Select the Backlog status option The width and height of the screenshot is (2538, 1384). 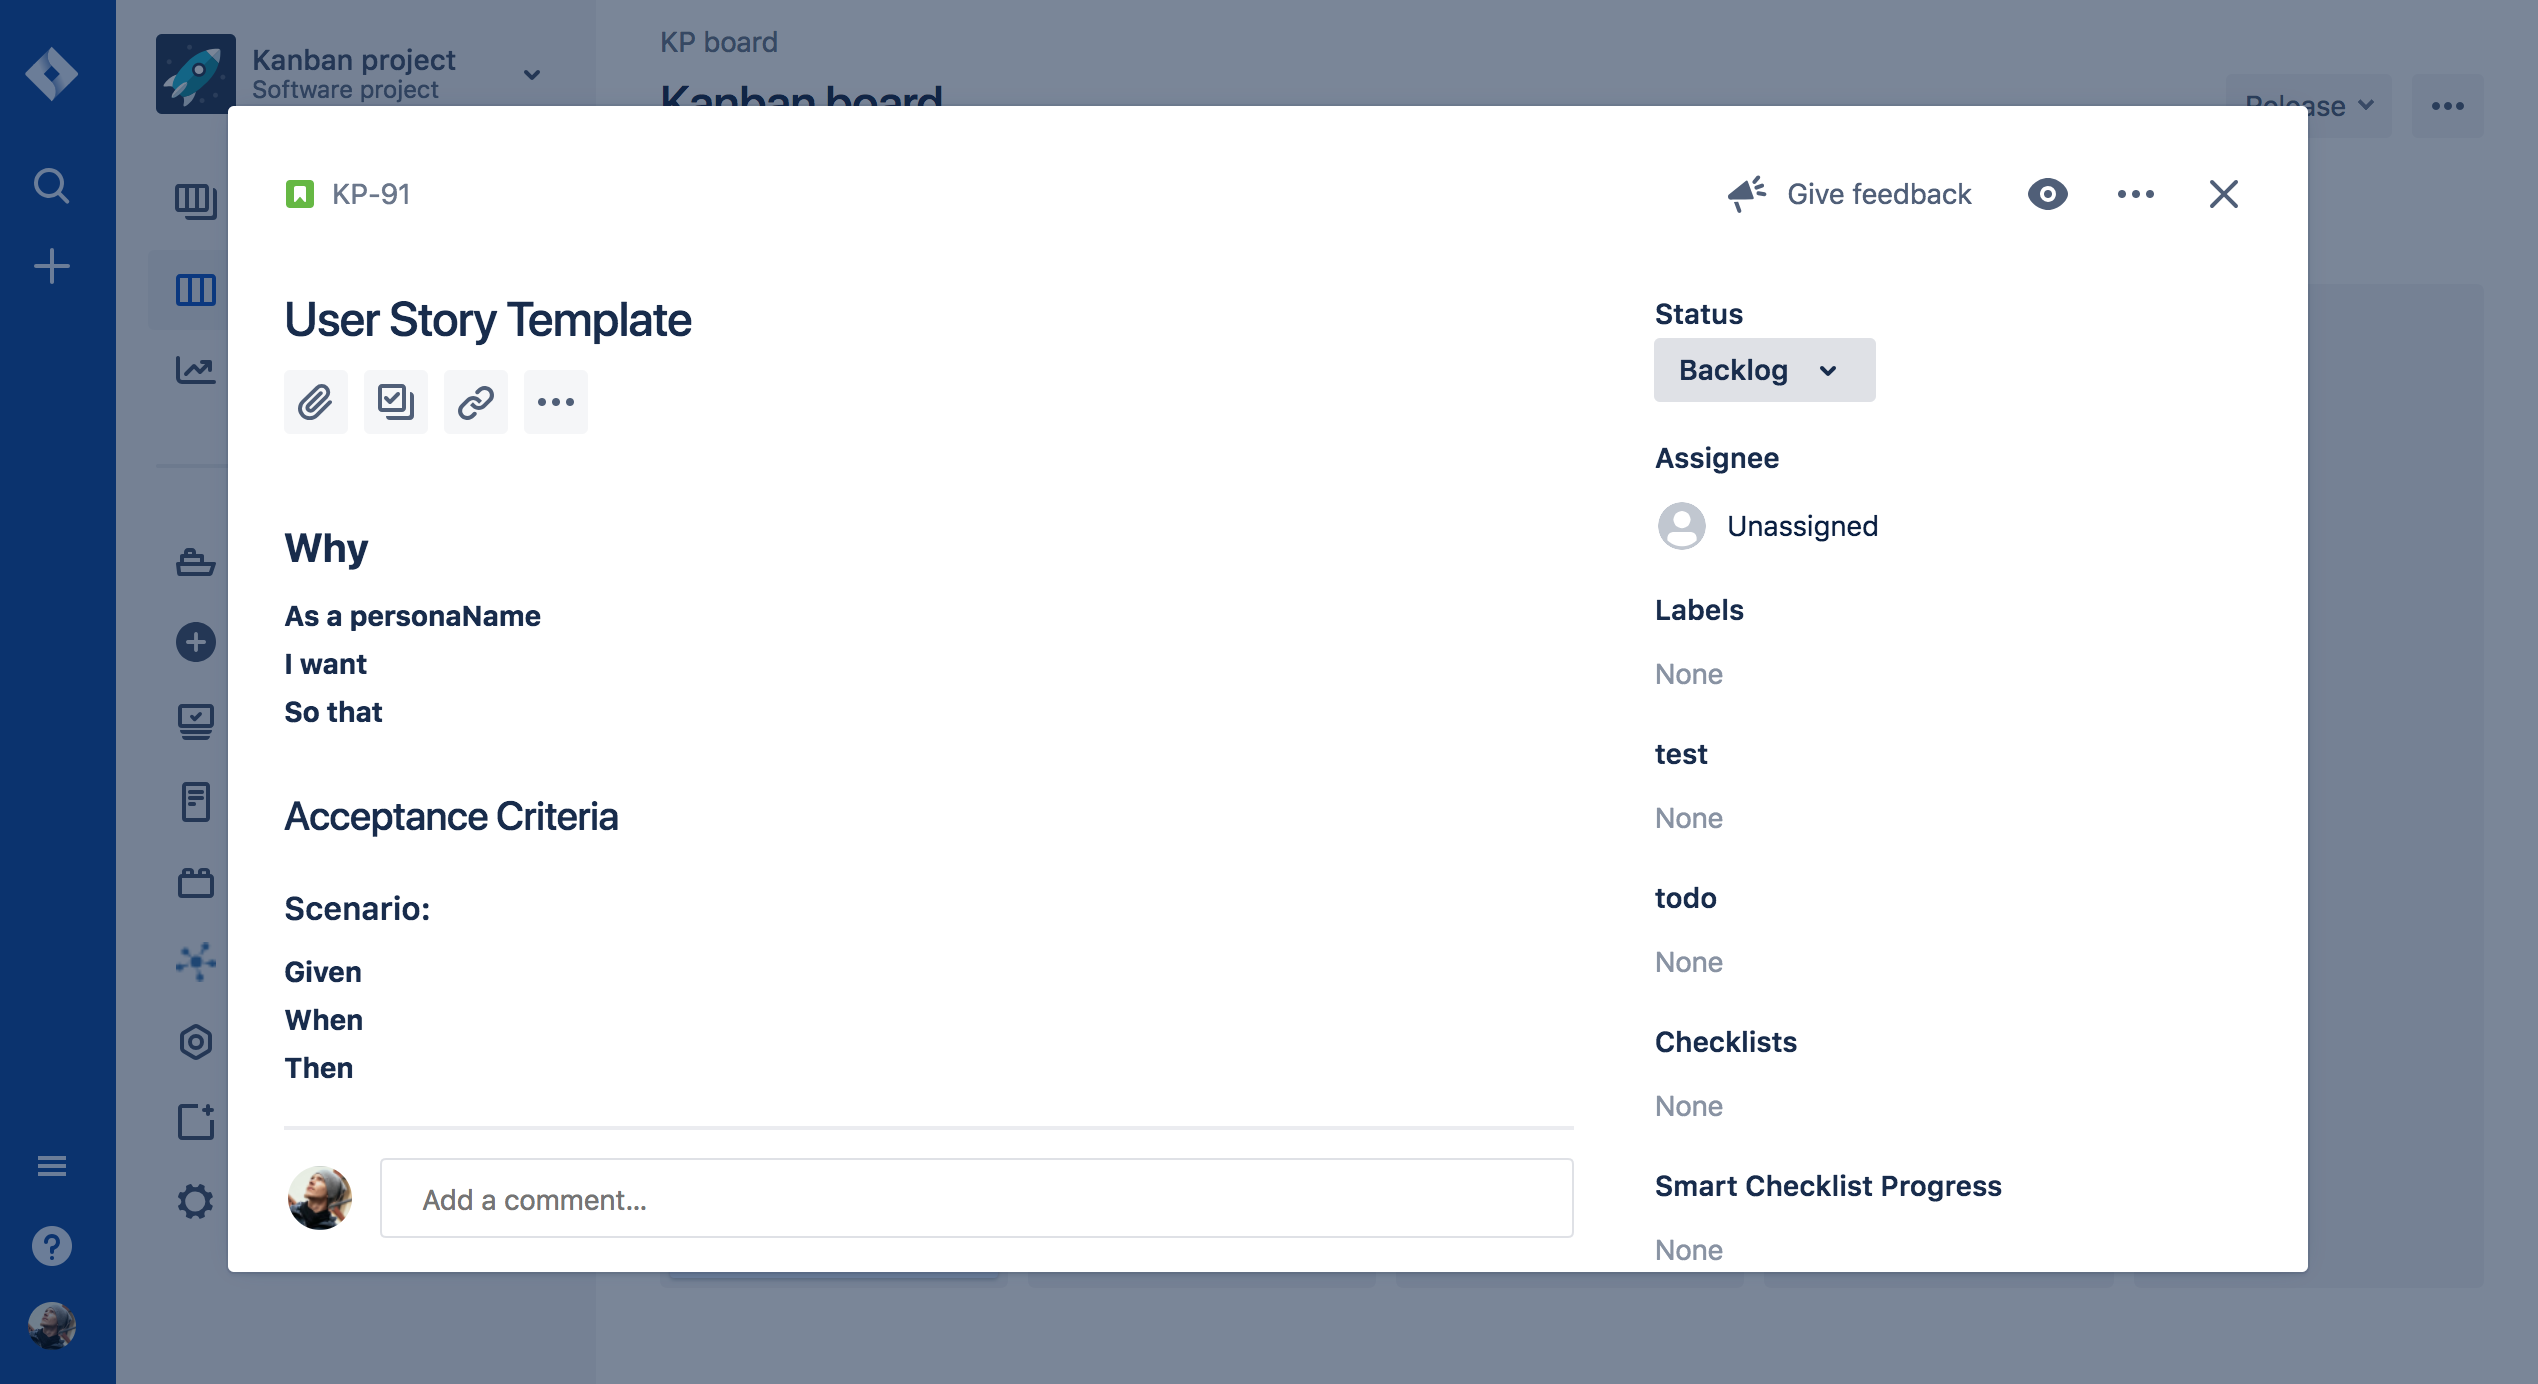point(1762,368)
